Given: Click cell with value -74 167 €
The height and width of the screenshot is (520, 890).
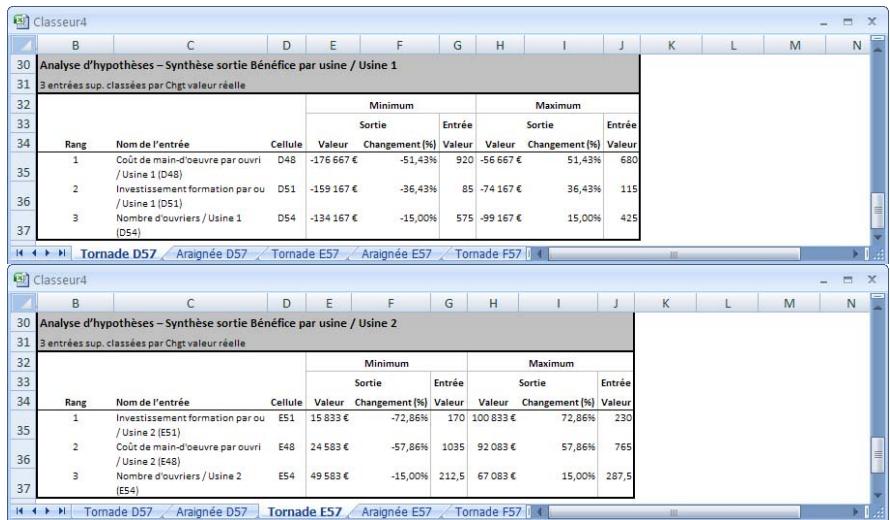Looking at the screenshot, I should (x=501, y=189).
